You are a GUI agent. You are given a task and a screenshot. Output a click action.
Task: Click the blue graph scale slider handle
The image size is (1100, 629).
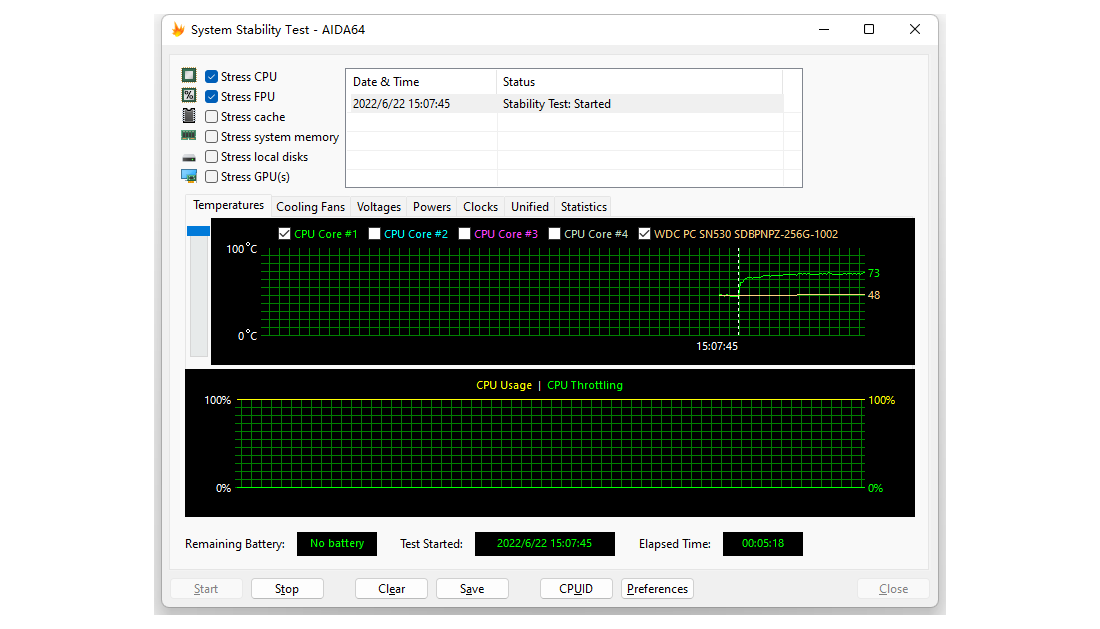click(x=199, y=231)
